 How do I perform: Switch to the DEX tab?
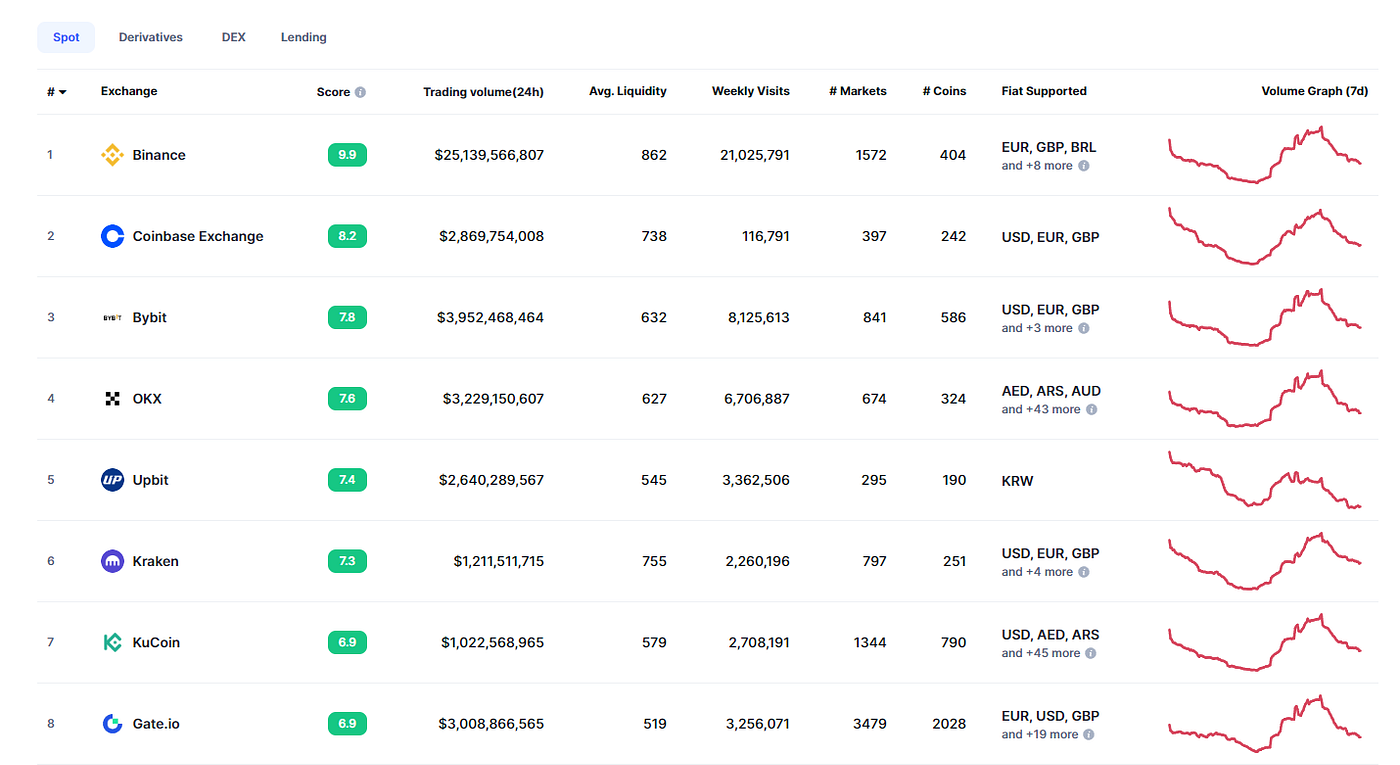point(234,37)
